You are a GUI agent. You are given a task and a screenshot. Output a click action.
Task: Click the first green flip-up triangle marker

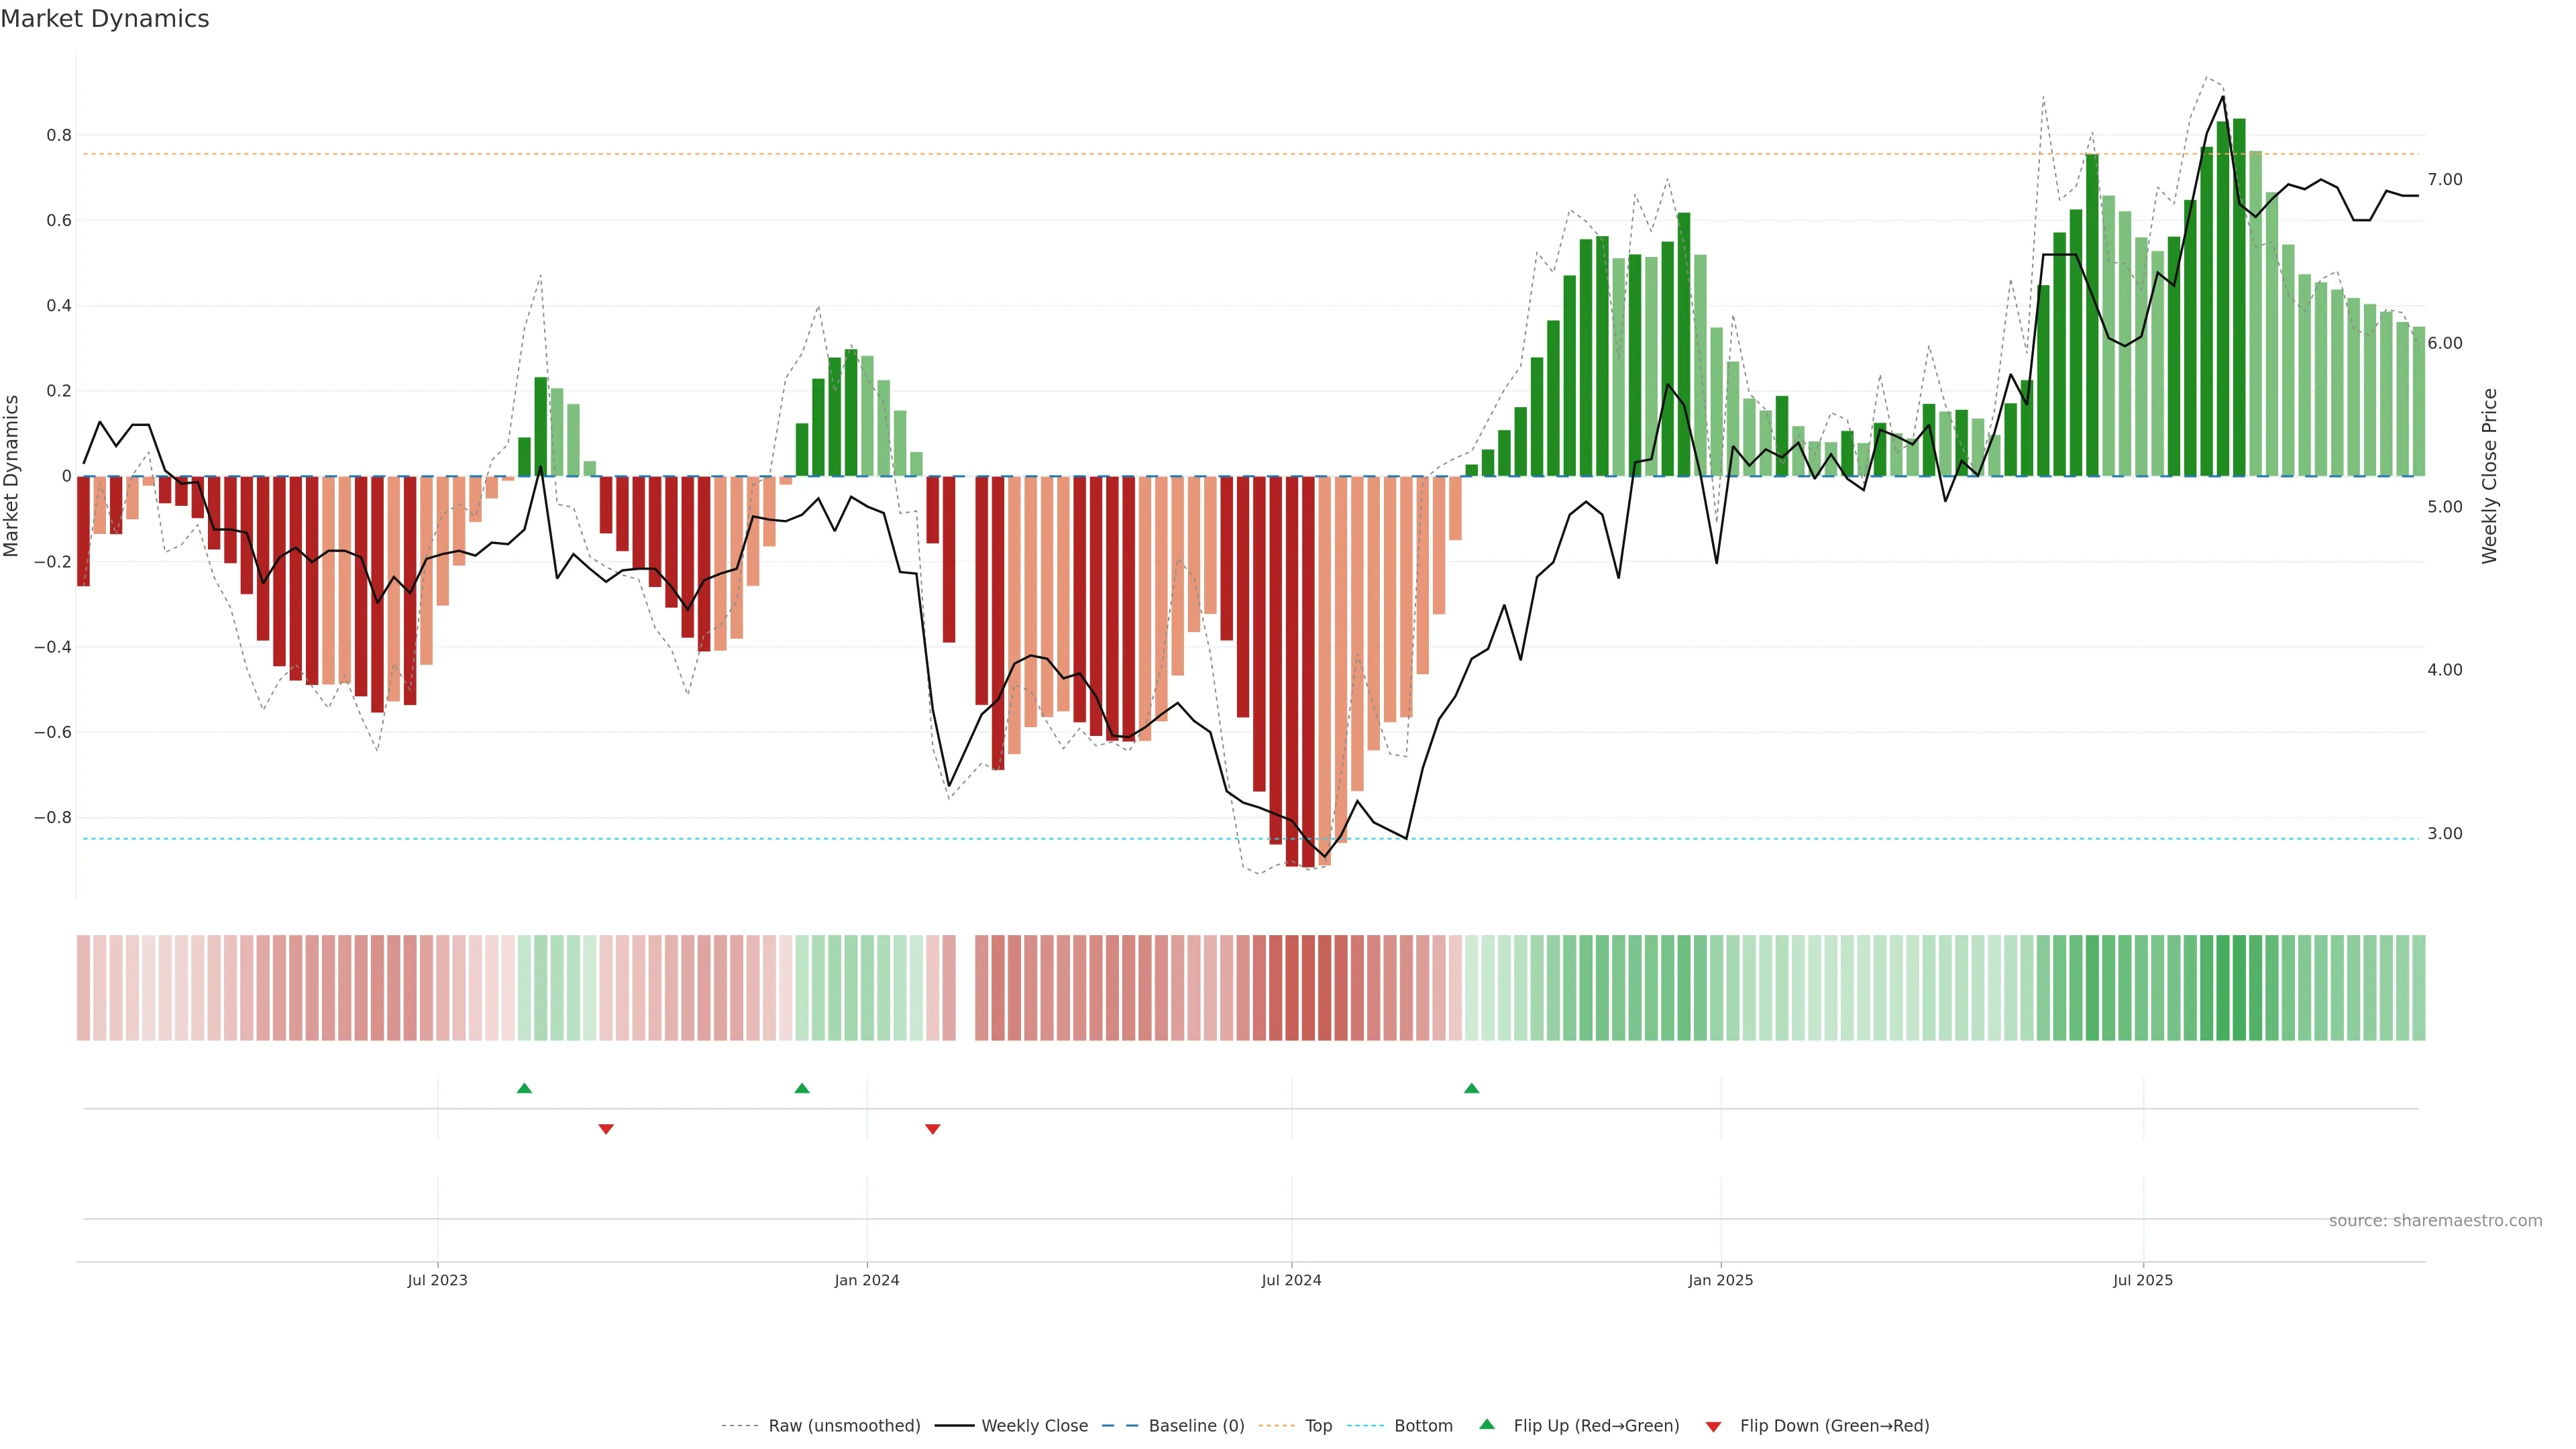[524, 1088]
